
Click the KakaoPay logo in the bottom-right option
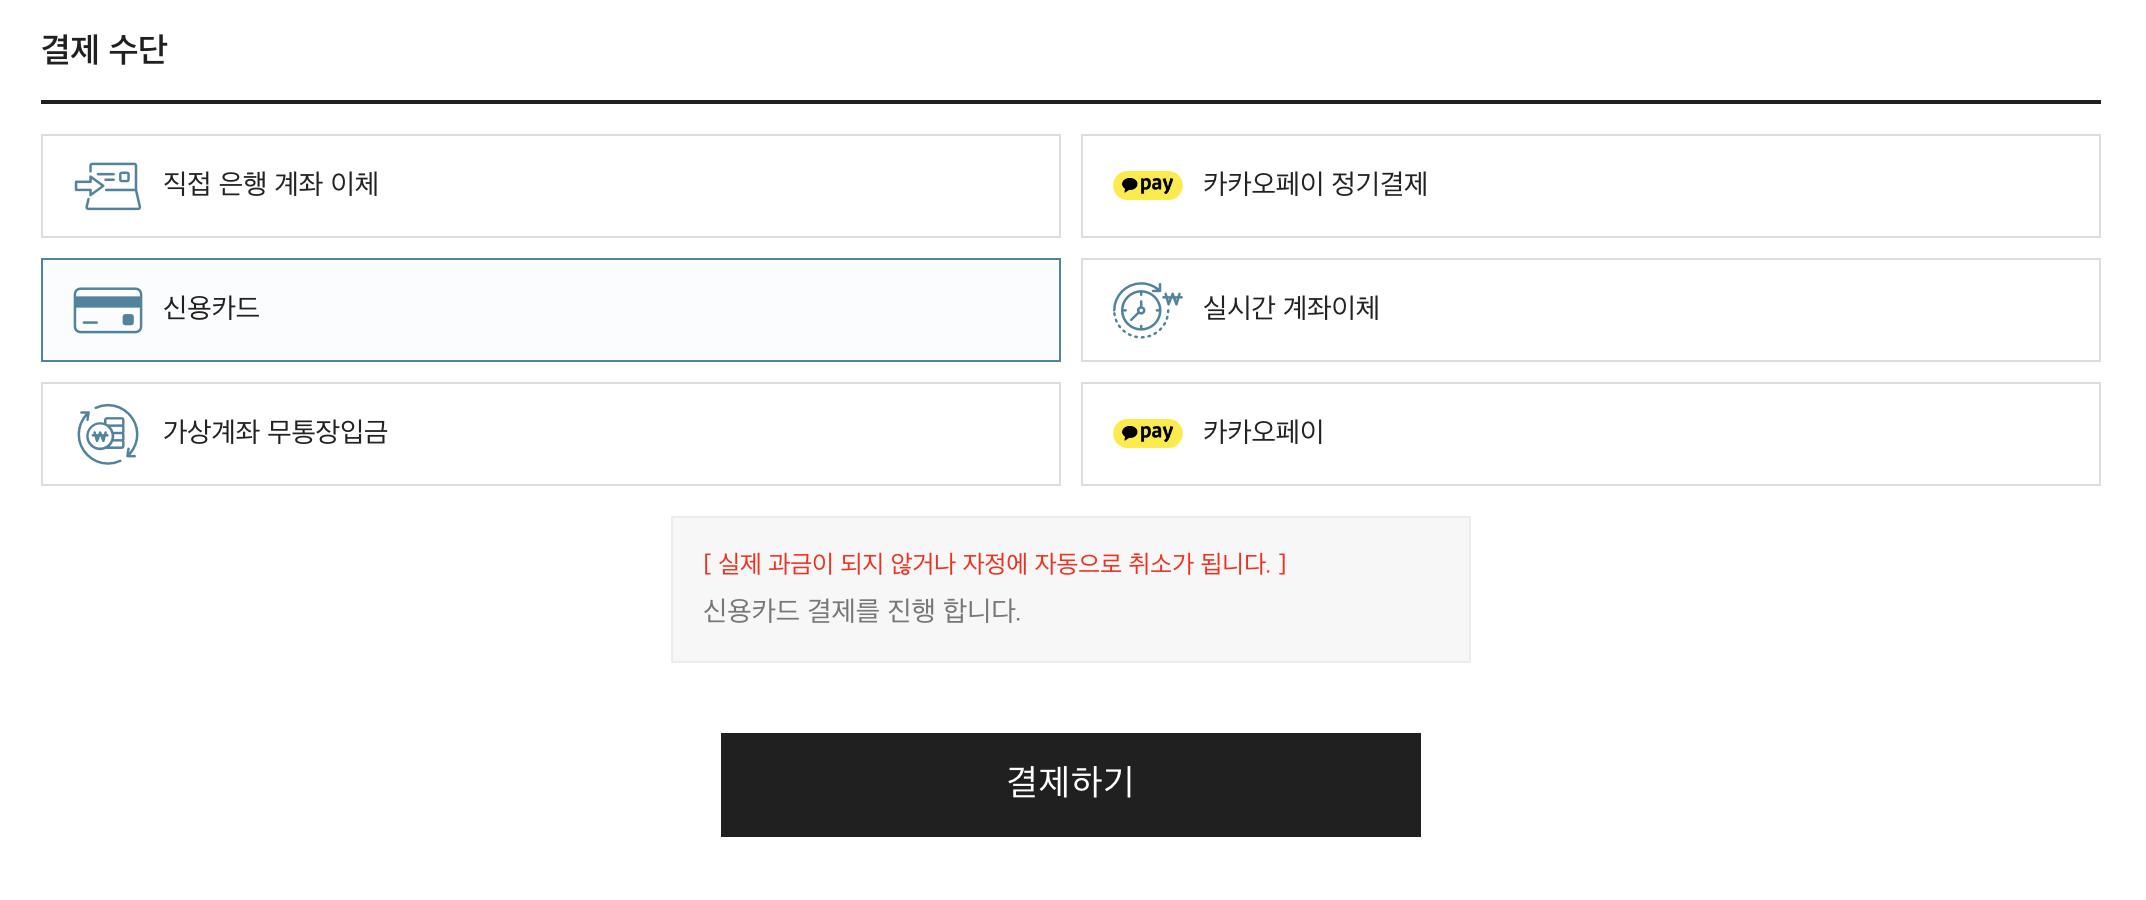coord(1147,433)
